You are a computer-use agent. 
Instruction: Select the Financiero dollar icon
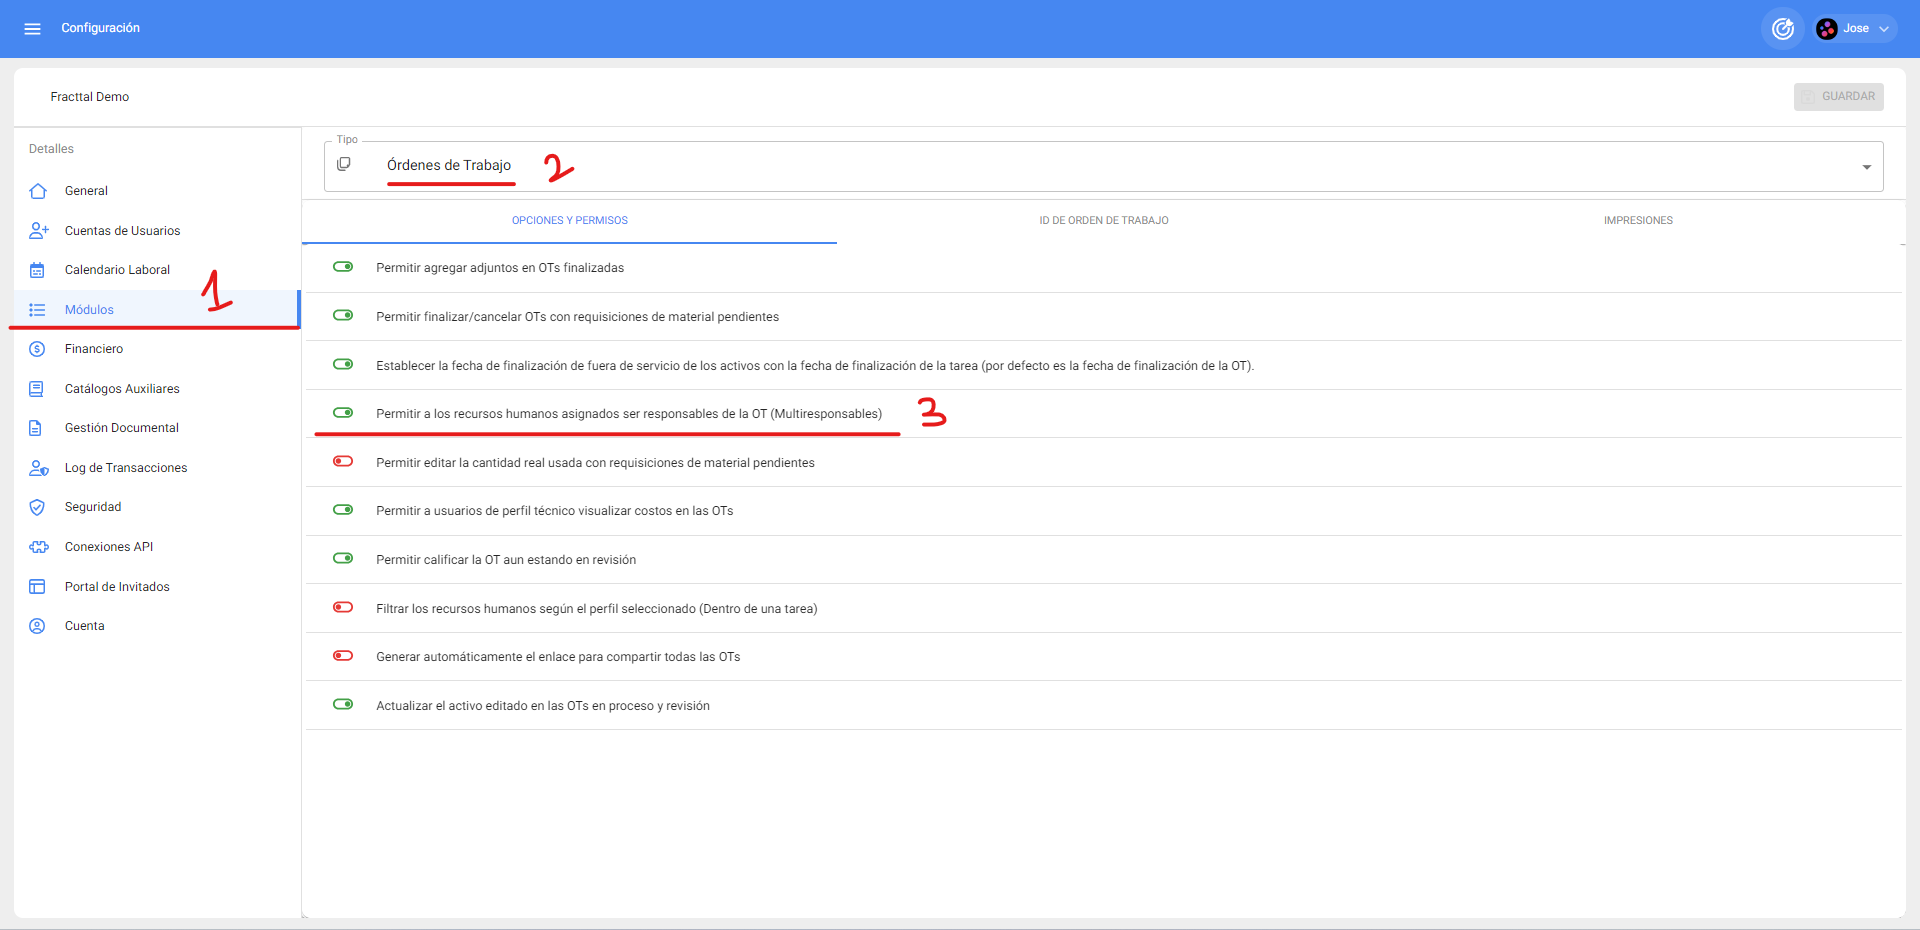pyautogui.click(x=38, y=349)
